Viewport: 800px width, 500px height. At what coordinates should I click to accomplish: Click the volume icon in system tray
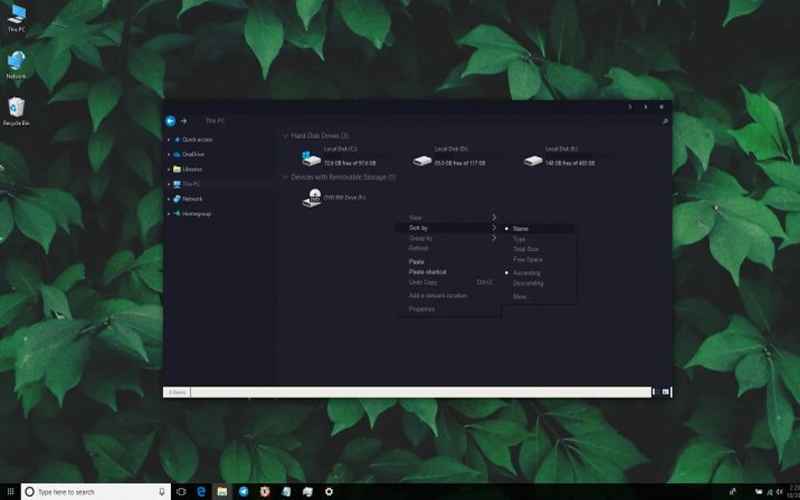pyautogui.click(x=781, y=492)
